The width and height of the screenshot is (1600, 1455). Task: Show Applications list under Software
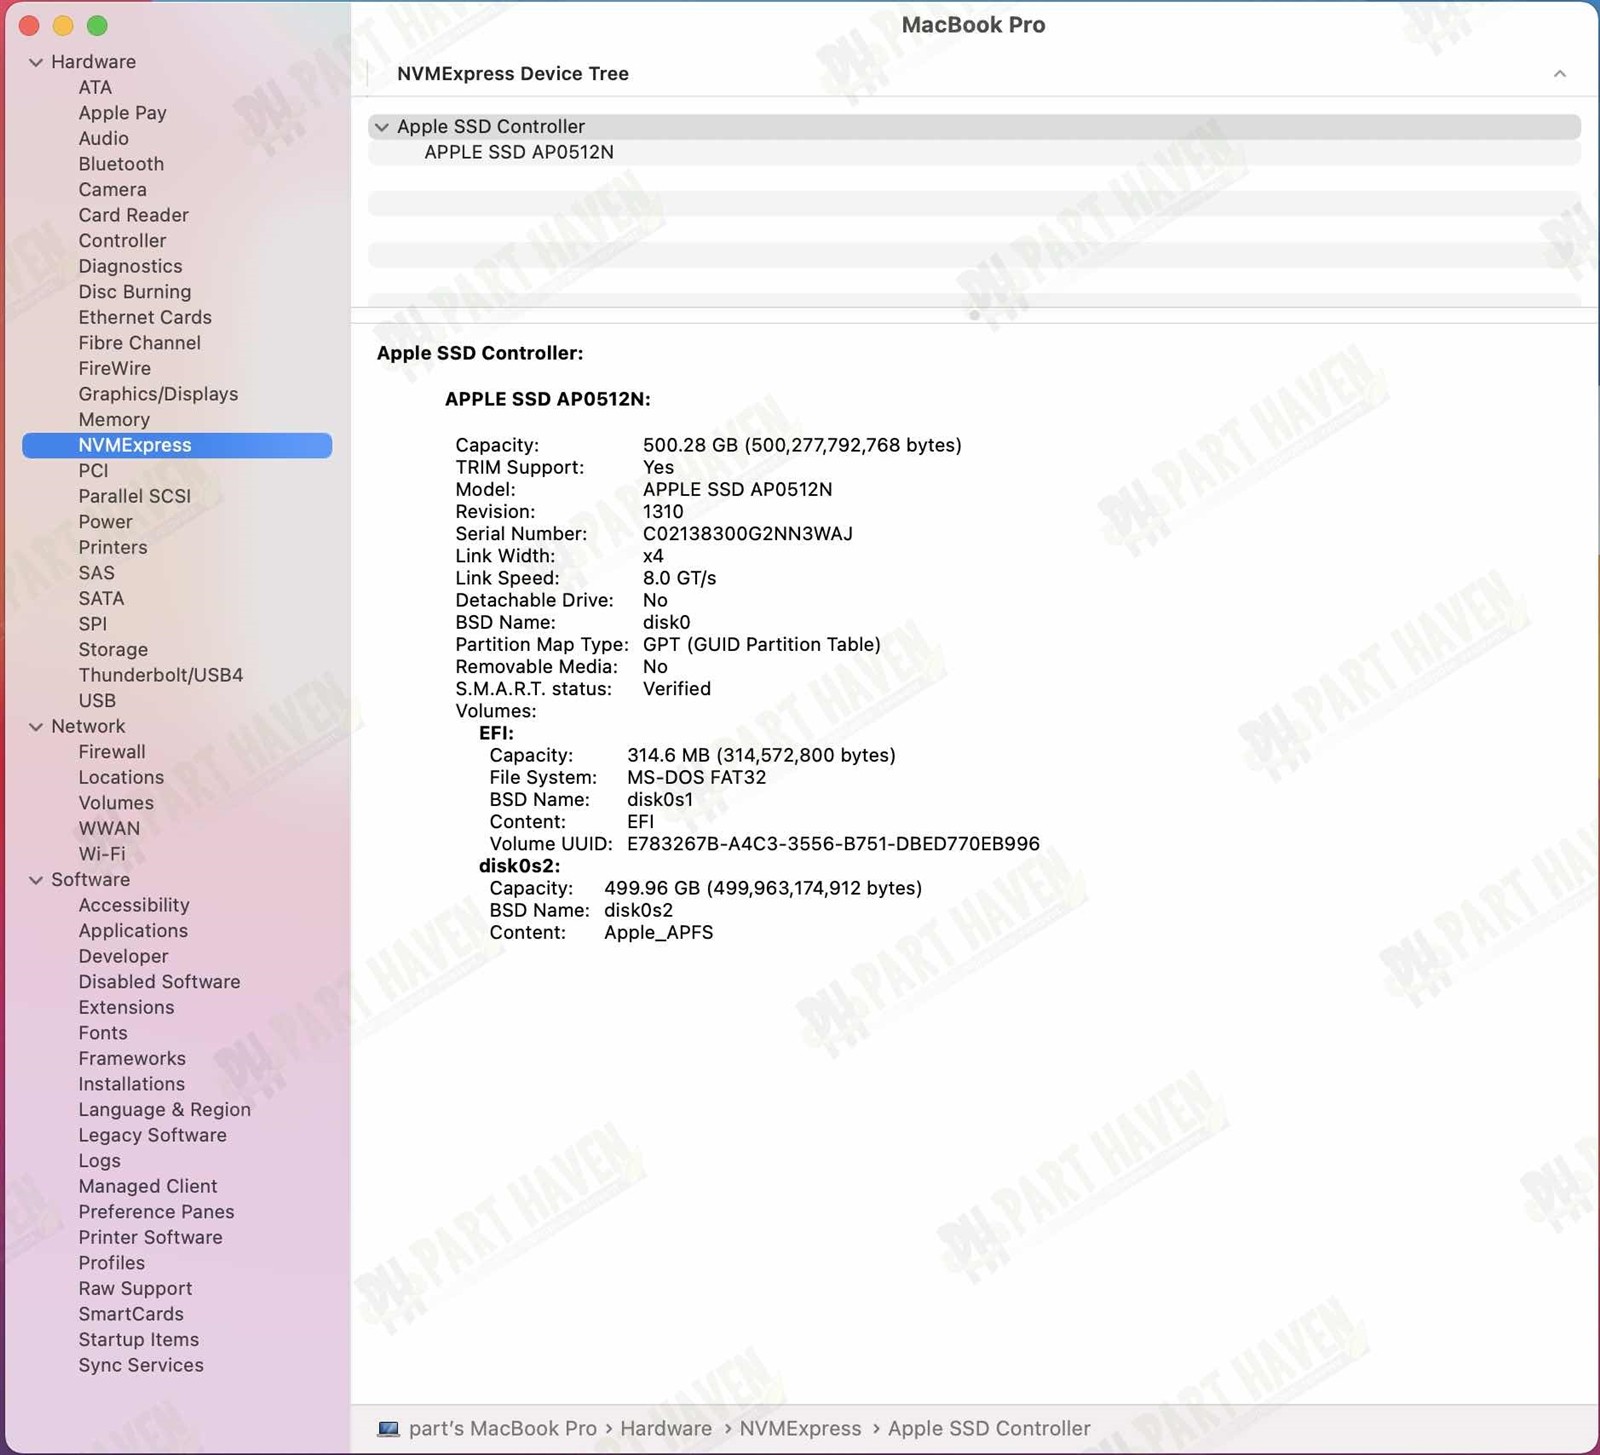pyautogui.click(x=133, y=931)
